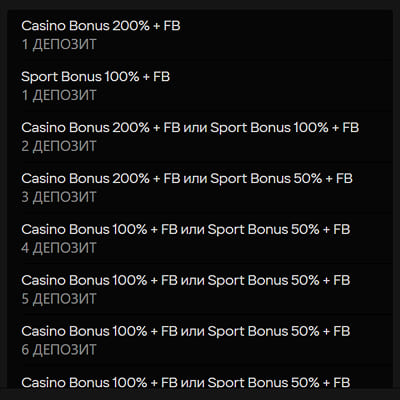Choose the bonus title above 4 ДЕПОЗИТ
The height and width of the screenshot is (400, 400).
click(186, 230)
